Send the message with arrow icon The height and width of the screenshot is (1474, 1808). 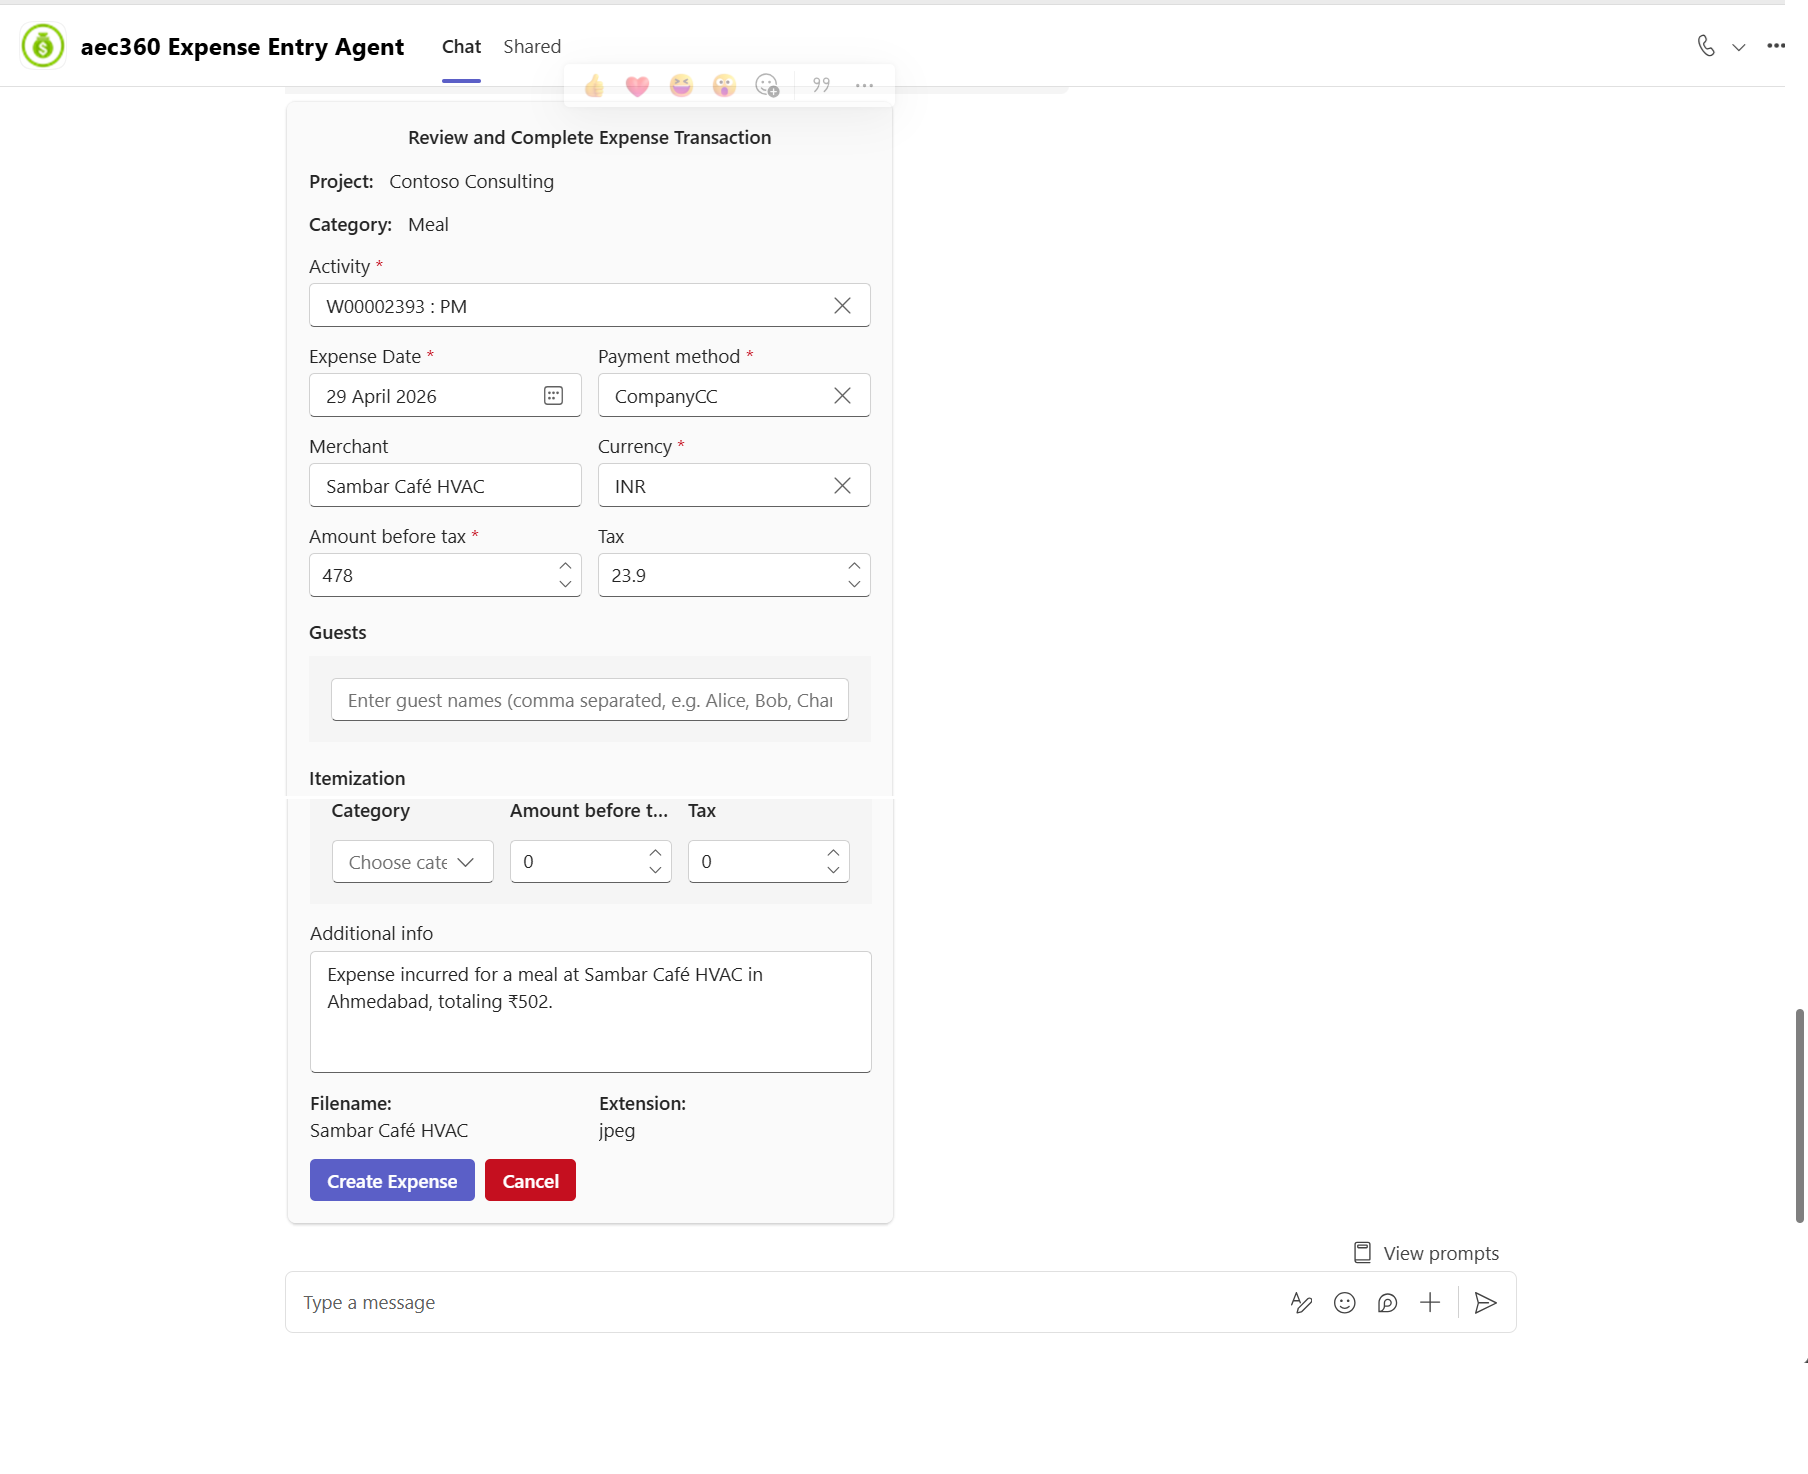[x=1486, y=1303]
